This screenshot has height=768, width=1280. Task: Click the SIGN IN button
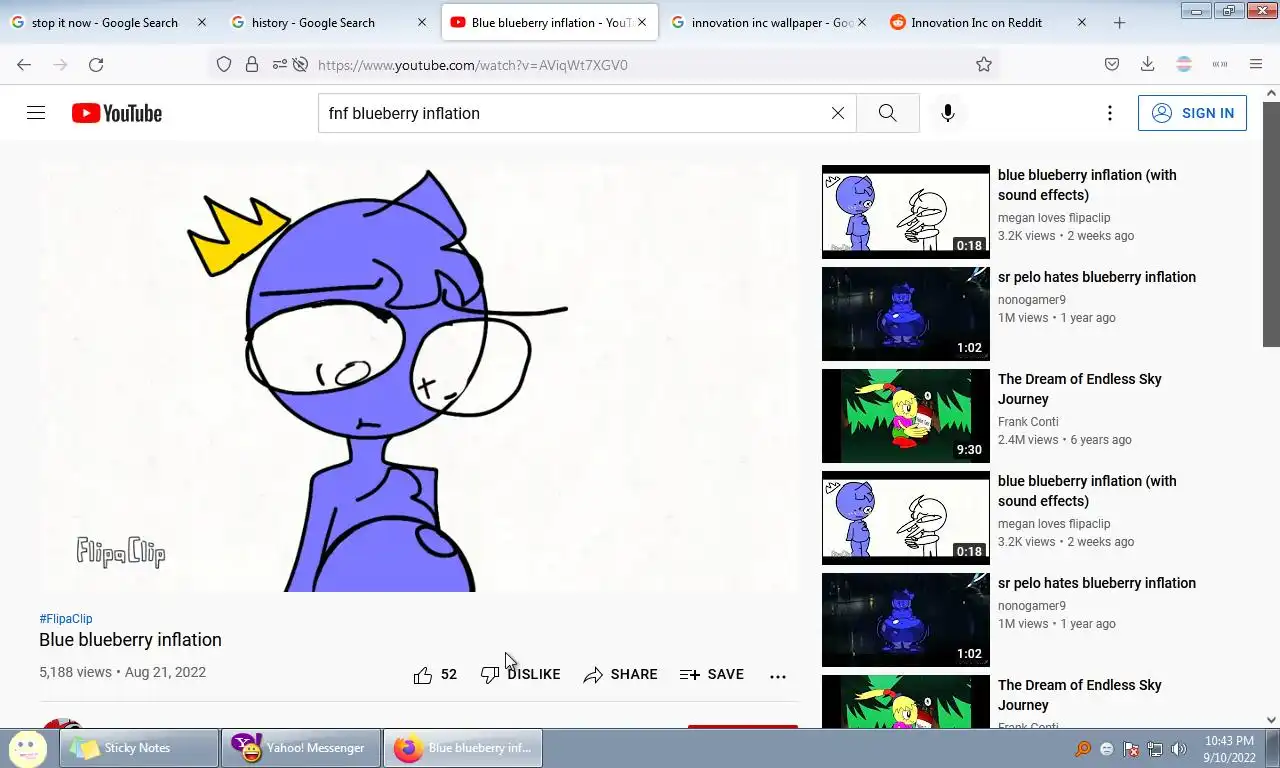(x=1192, y=113)
